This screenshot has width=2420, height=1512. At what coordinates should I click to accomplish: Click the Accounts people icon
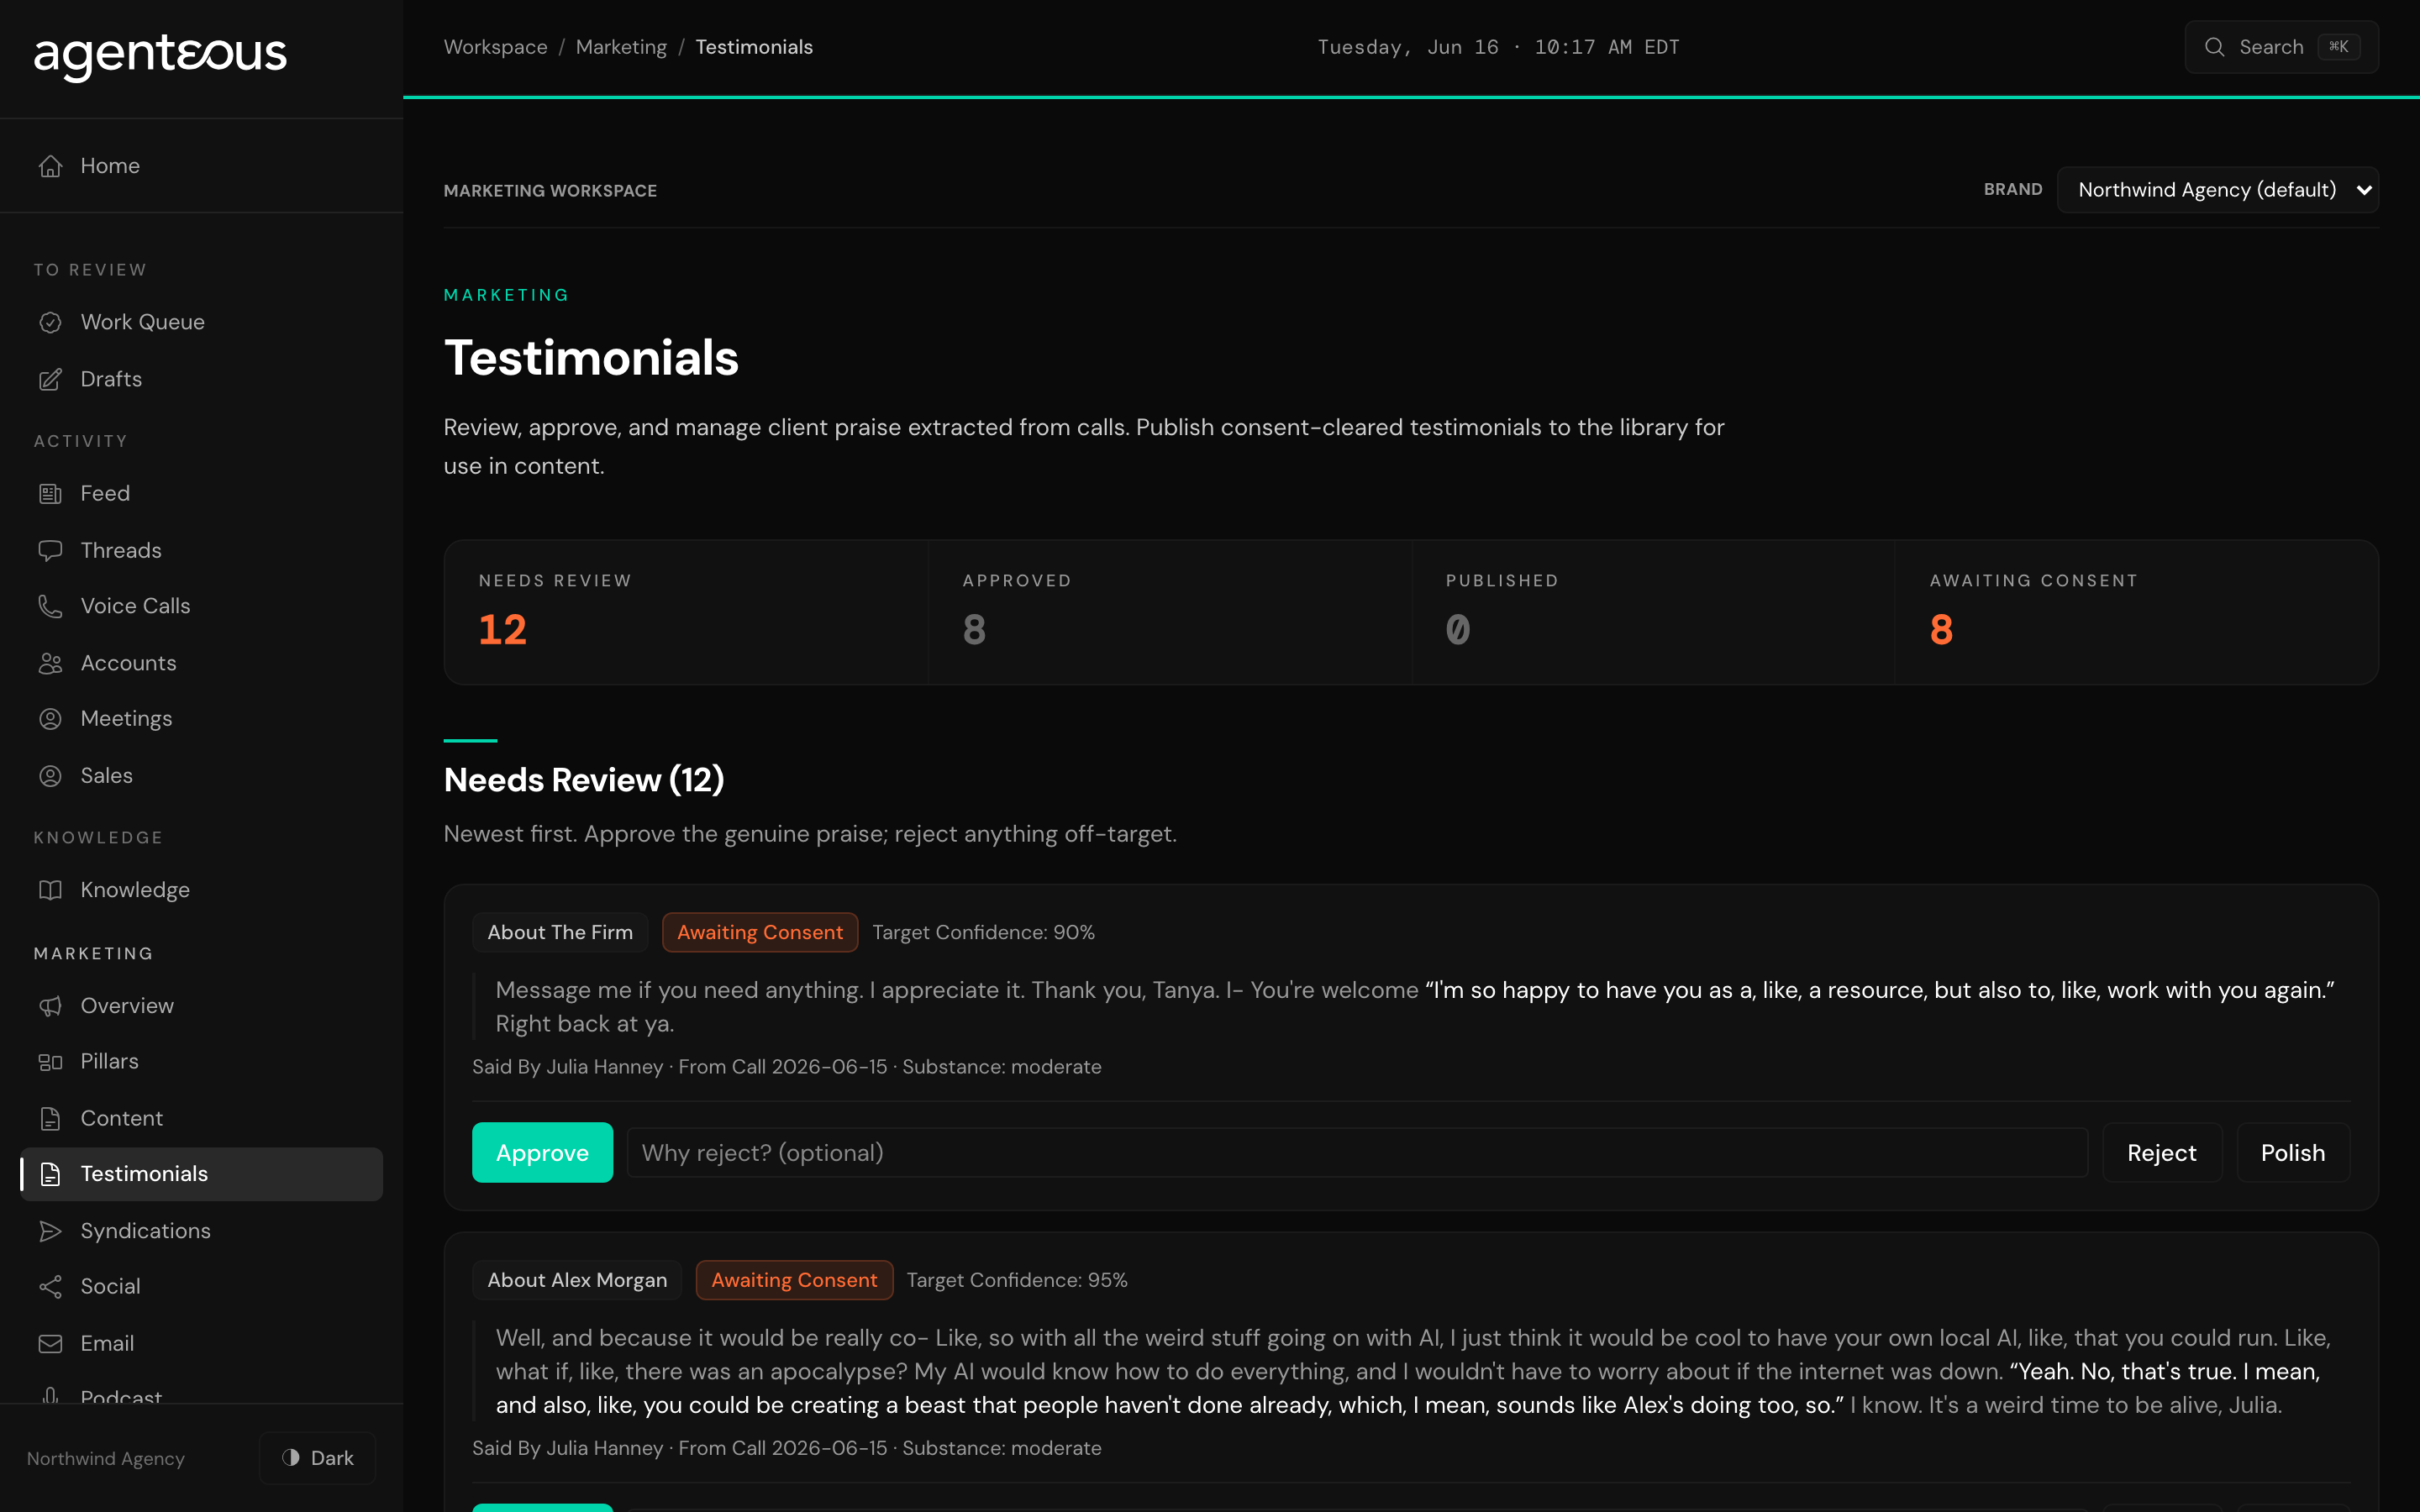tap(50, 663)
